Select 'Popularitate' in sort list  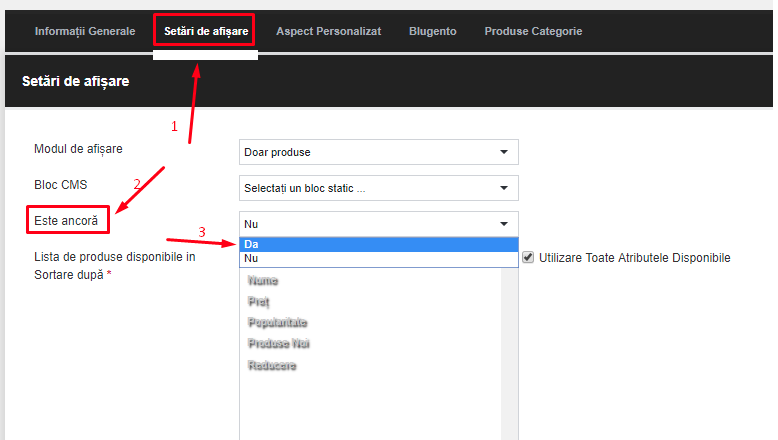(277, 322)
